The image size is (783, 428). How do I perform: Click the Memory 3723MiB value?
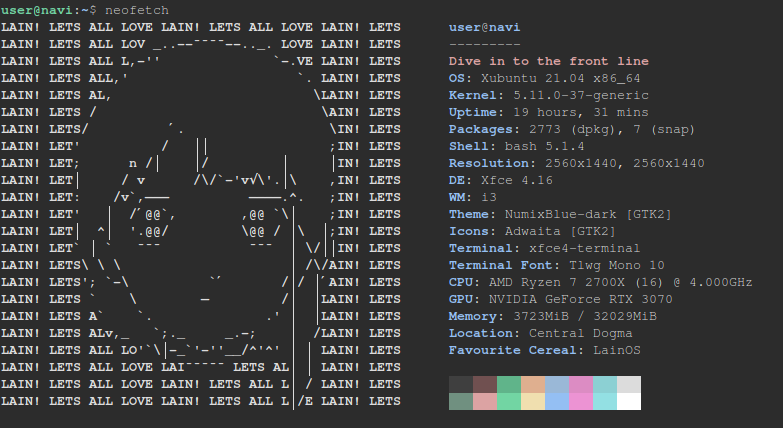(585, 316)
